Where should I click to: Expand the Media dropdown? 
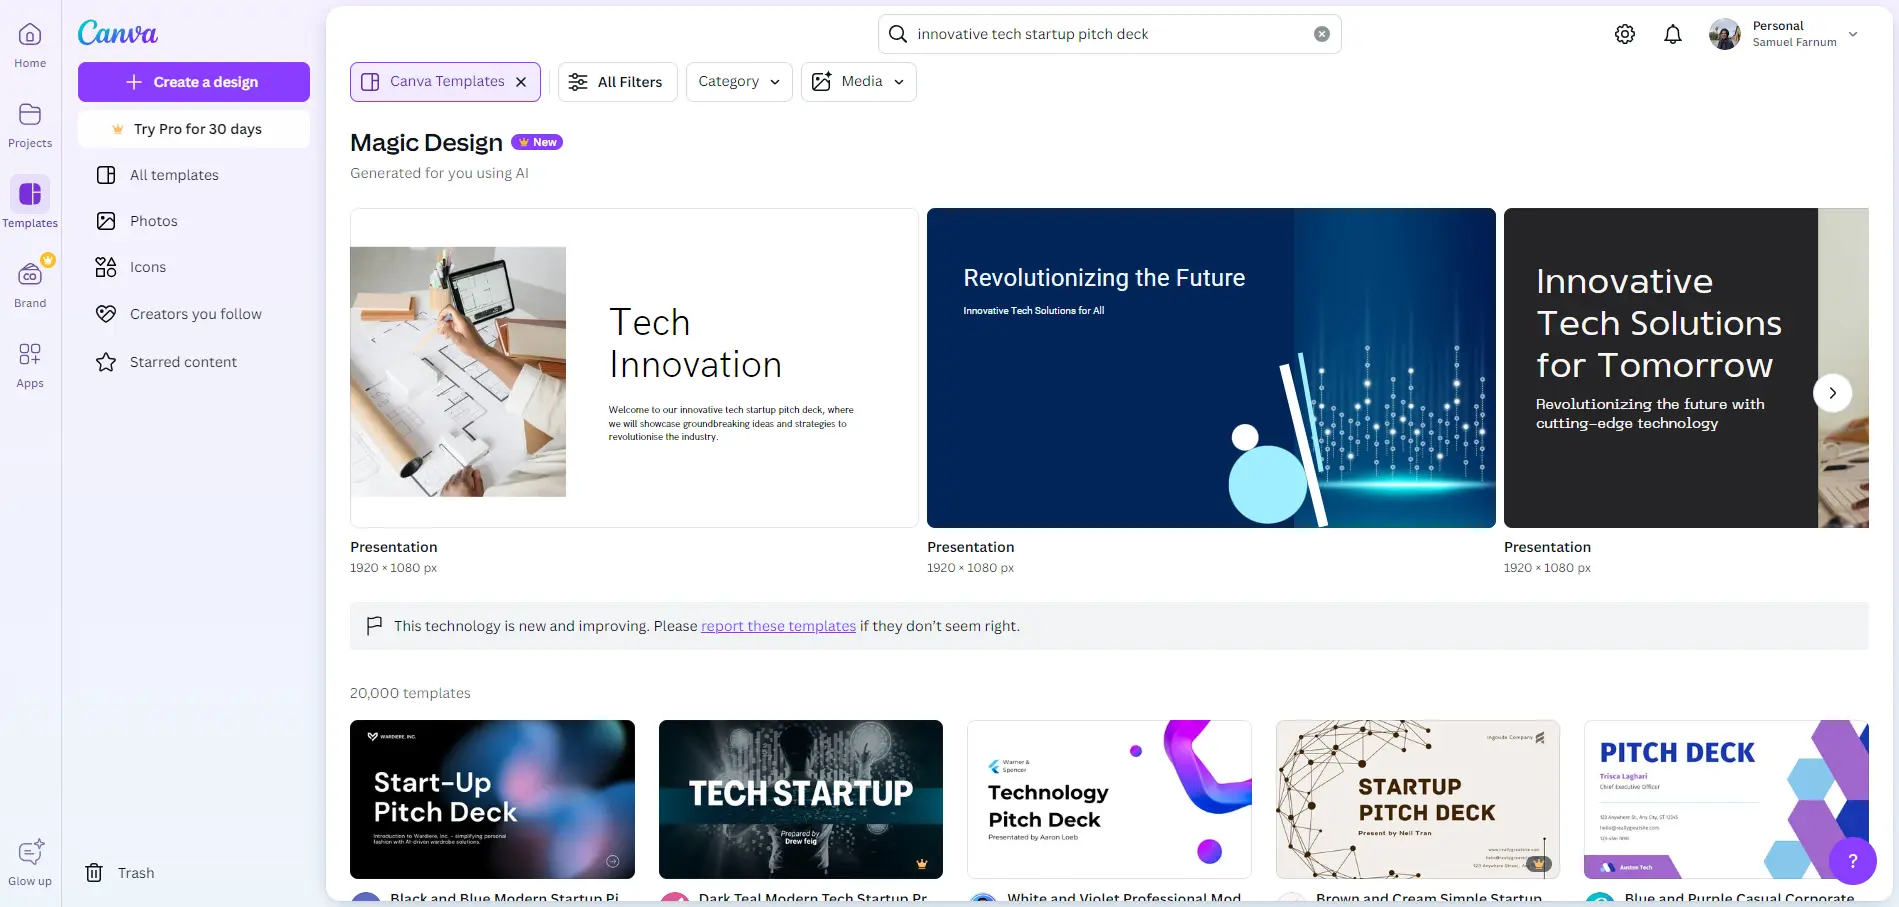coord(858,82)
